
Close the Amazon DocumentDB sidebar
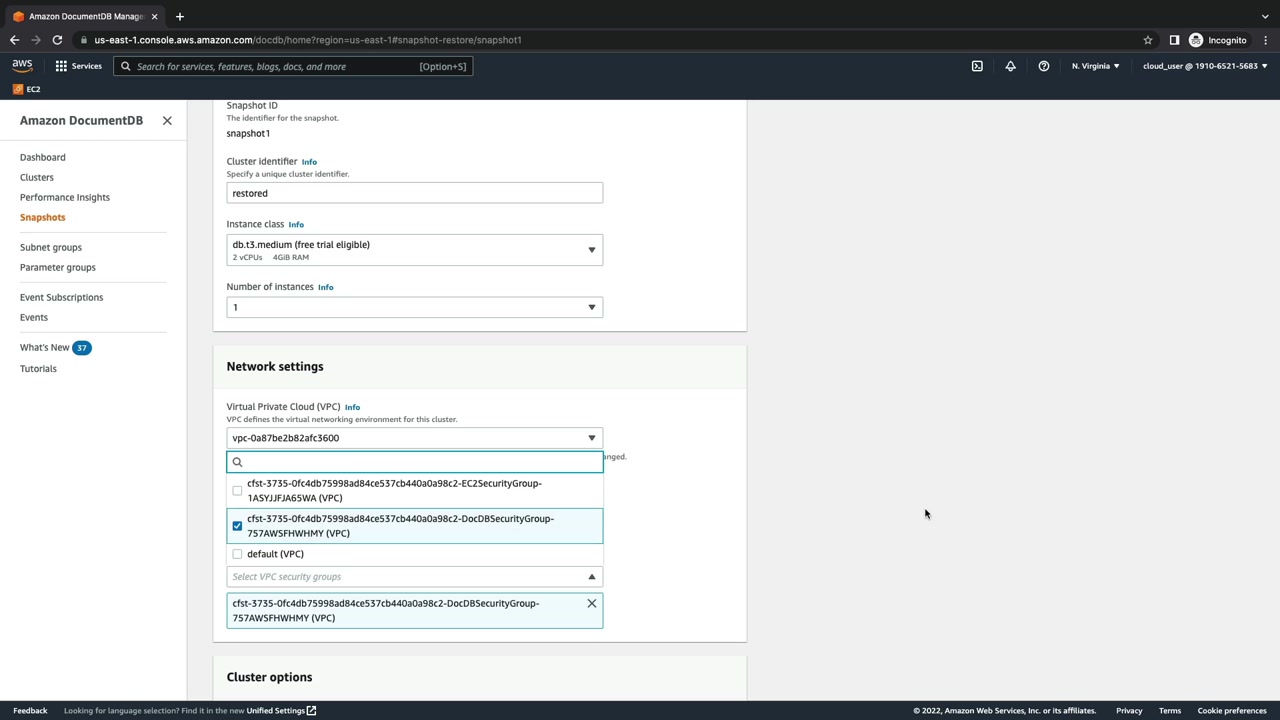(x=167, y=121)
